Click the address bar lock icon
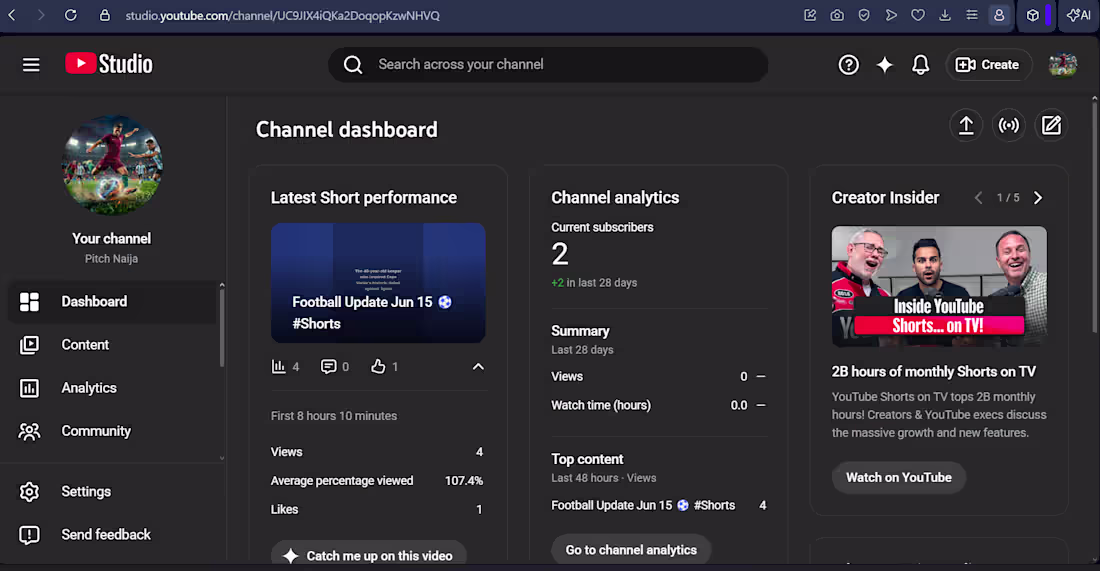This screenshot has width=1100, height=571. [105, 15]
